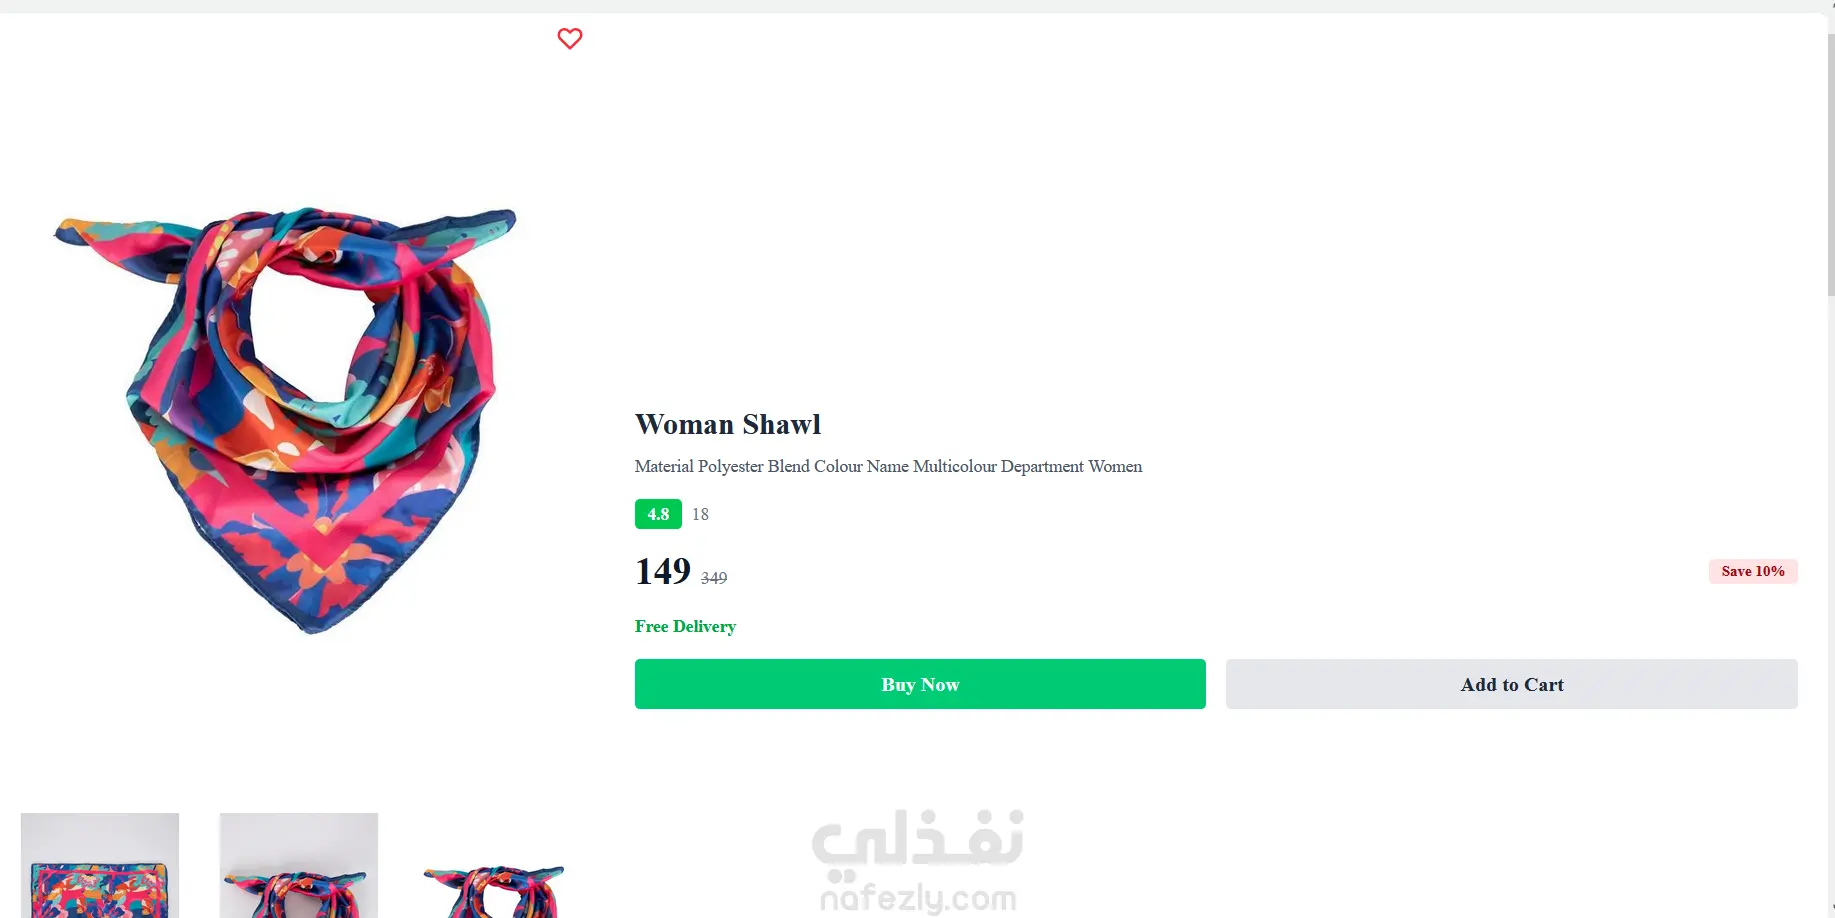Click the nafezly.com watermark logo
The height and width of the screenshot is (918, 1835).
point(918,898)
